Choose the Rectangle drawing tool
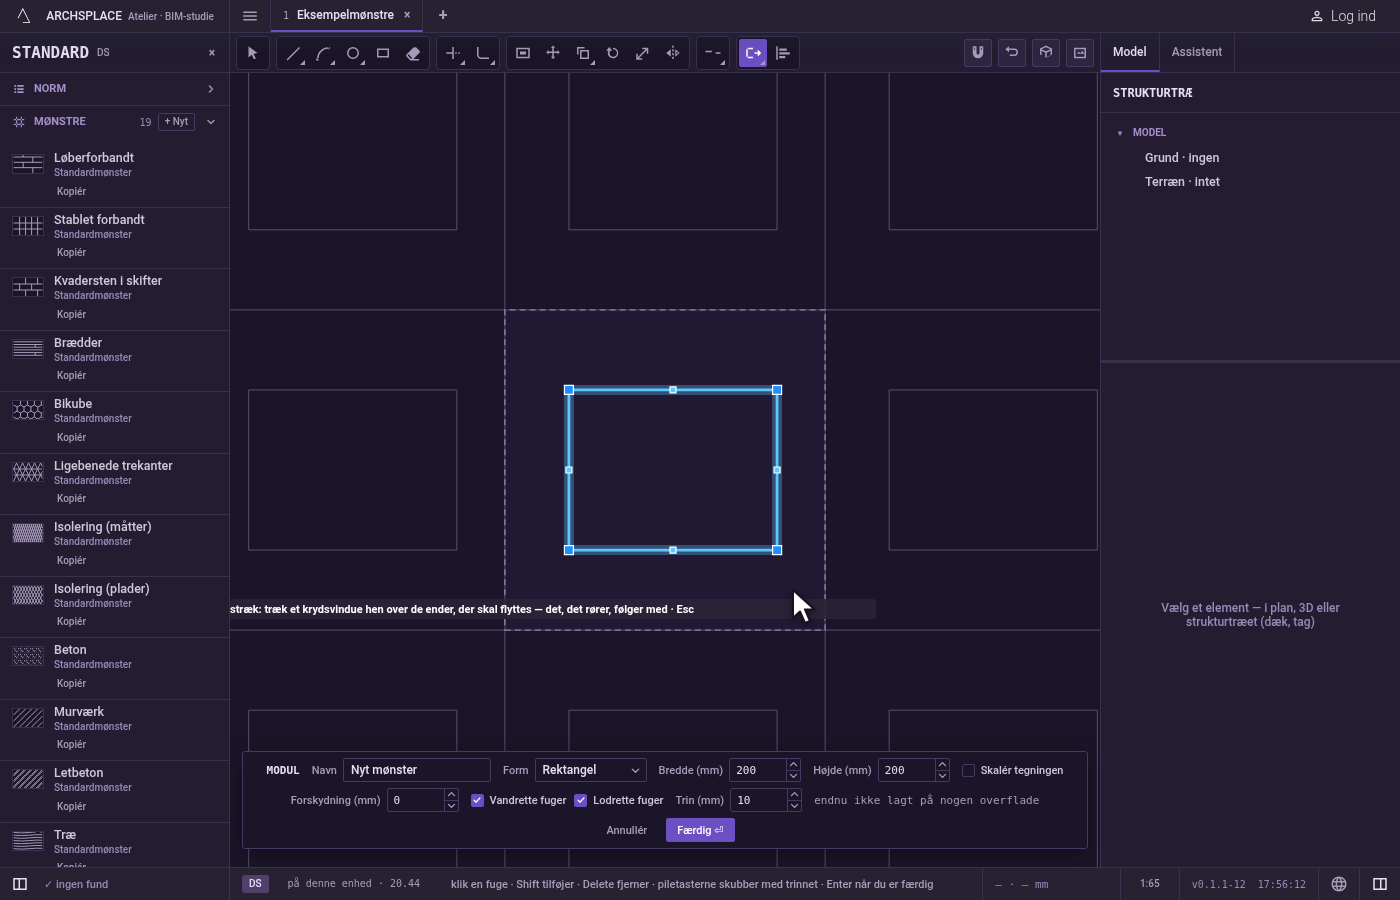1400x900 pixels. tap(383, 53)
